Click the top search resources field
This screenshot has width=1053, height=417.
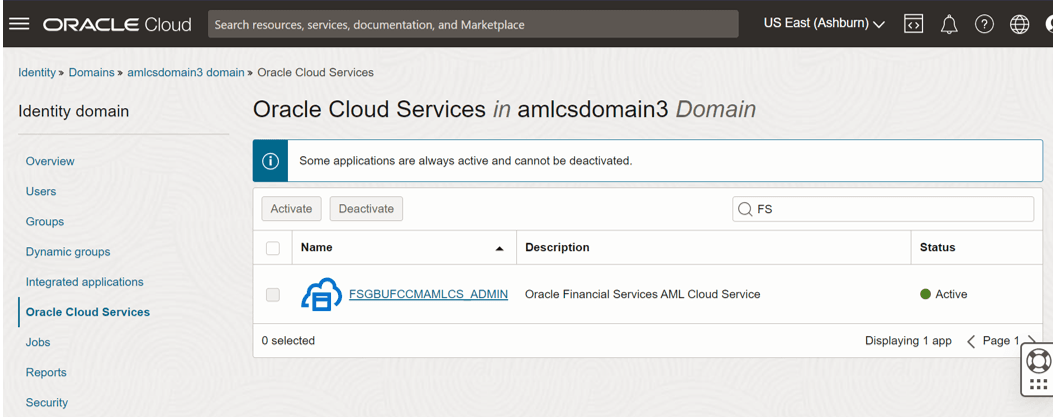(473, 24)
